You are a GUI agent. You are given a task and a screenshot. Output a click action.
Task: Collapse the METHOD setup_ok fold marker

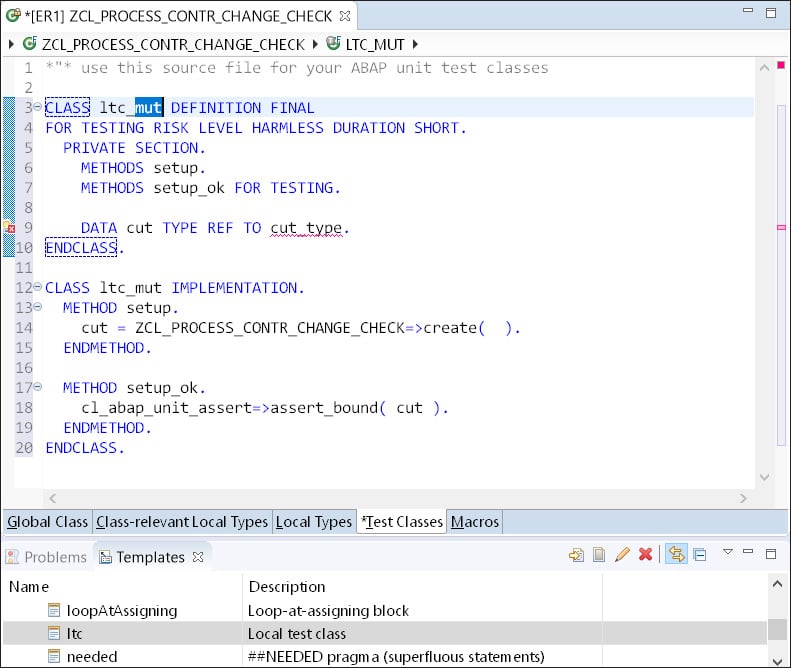[x=37, y=387]
